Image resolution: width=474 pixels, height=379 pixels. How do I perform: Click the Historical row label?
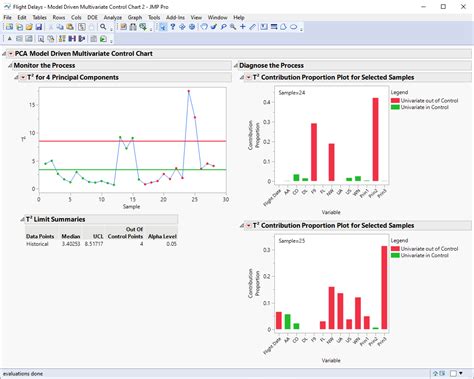37,244
